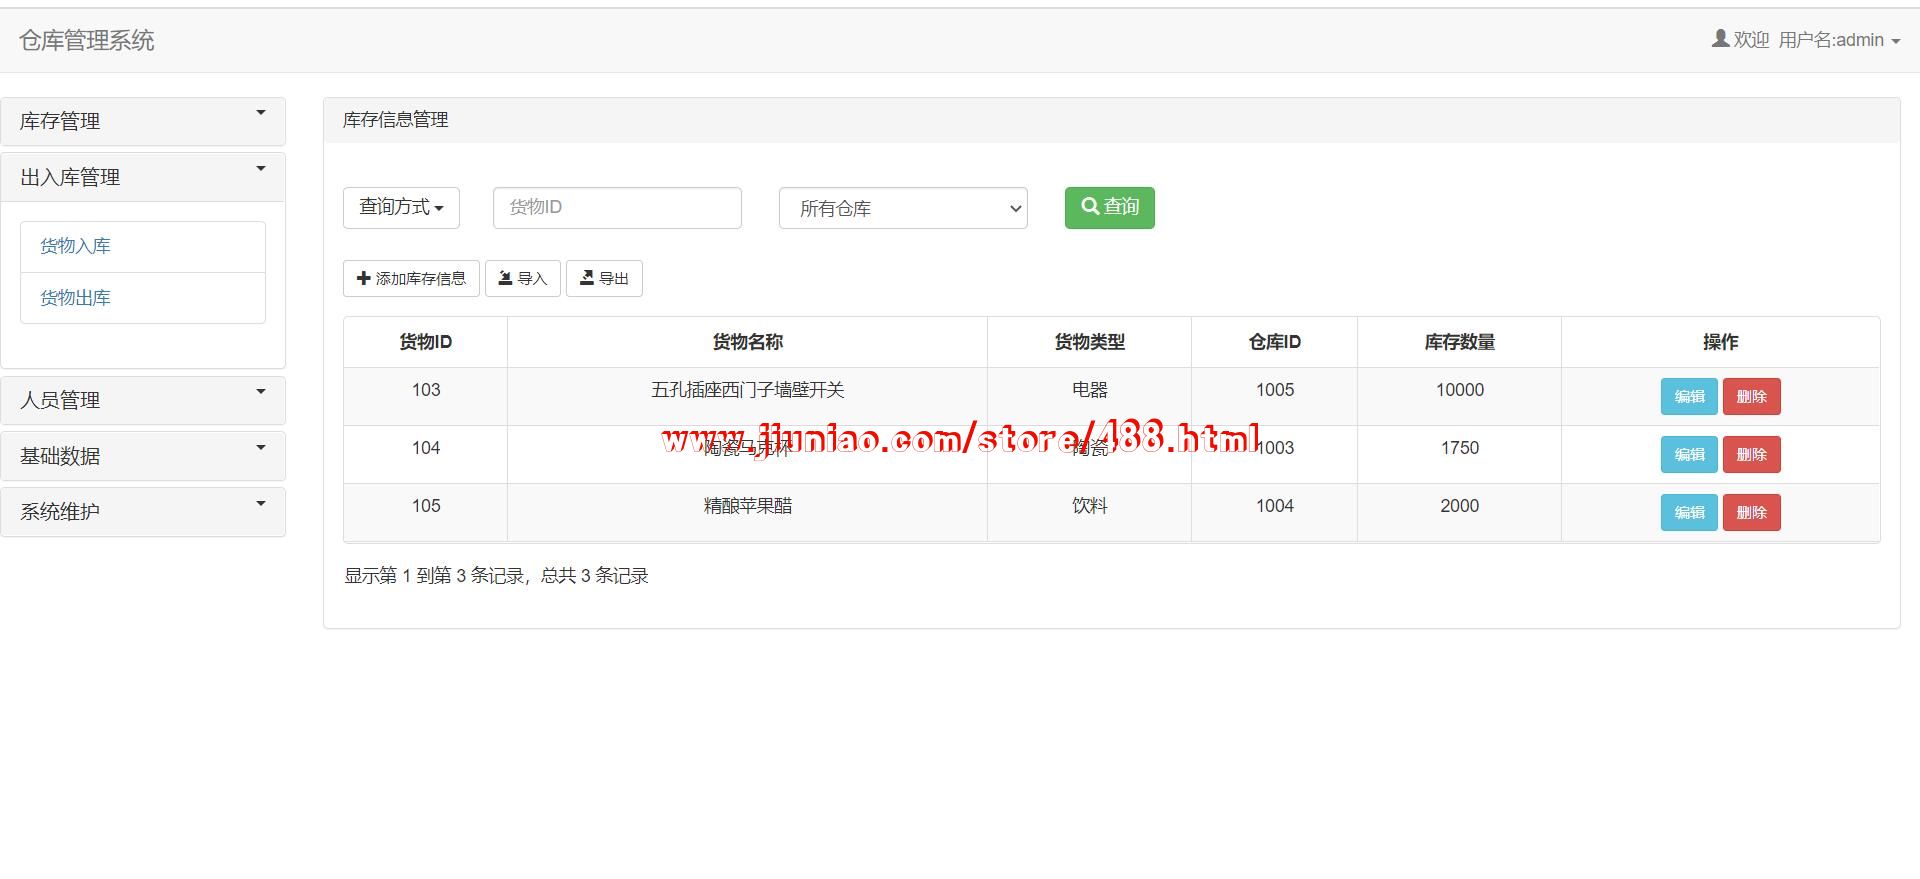The width and height of the screenshot is (1920, 879).
Task: Click the 货物名称 column header
Action: click(748, 342)
